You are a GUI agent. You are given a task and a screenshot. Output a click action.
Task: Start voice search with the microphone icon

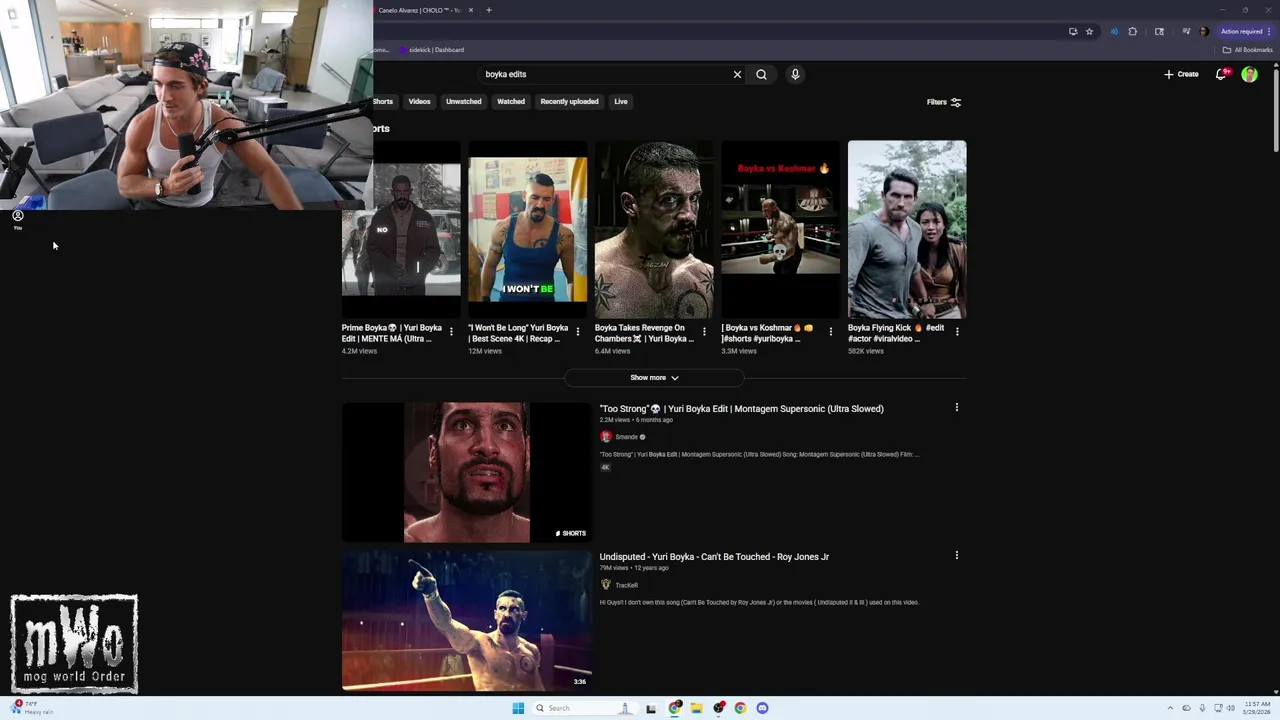coord(795,74)
